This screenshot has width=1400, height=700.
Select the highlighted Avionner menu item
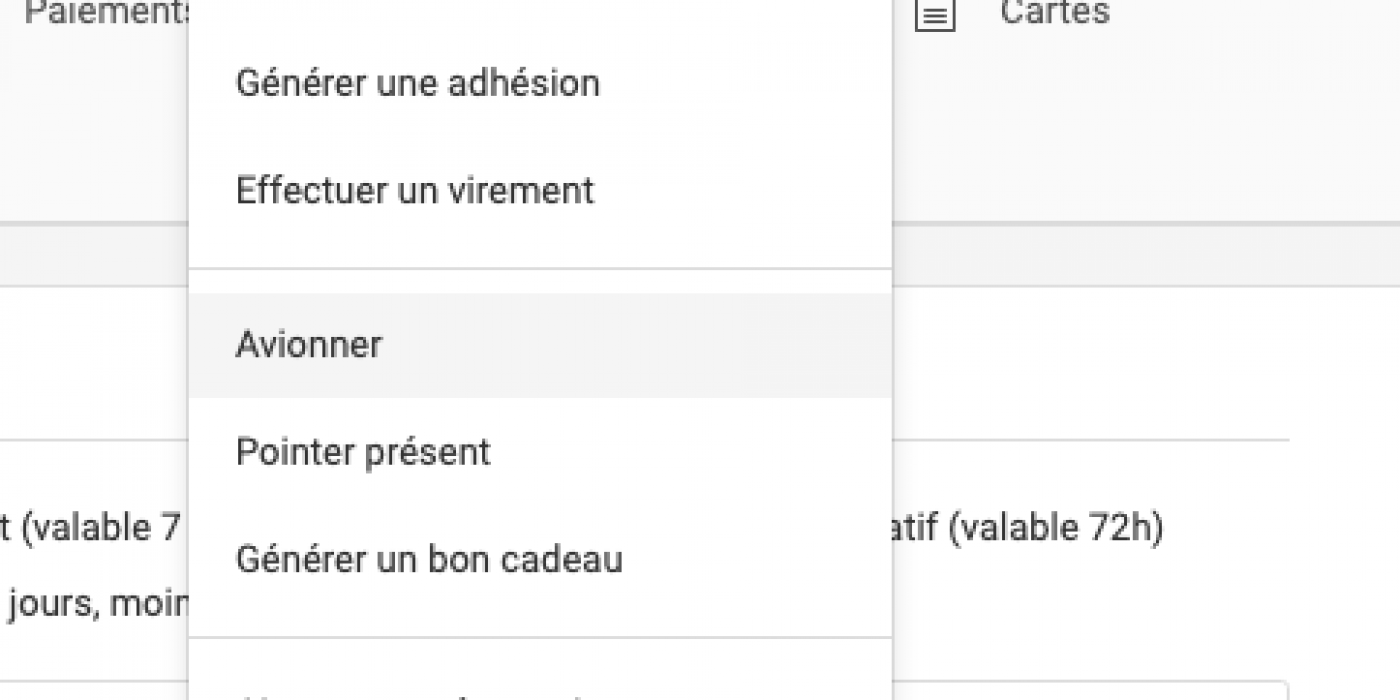pyautogui.click(x=540, y=345)
